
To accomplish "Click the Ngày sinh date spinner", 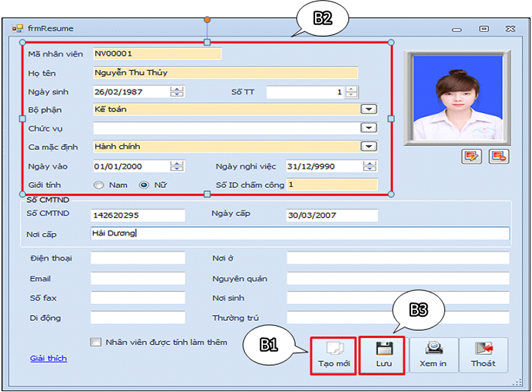I will (x=177, y=92).
